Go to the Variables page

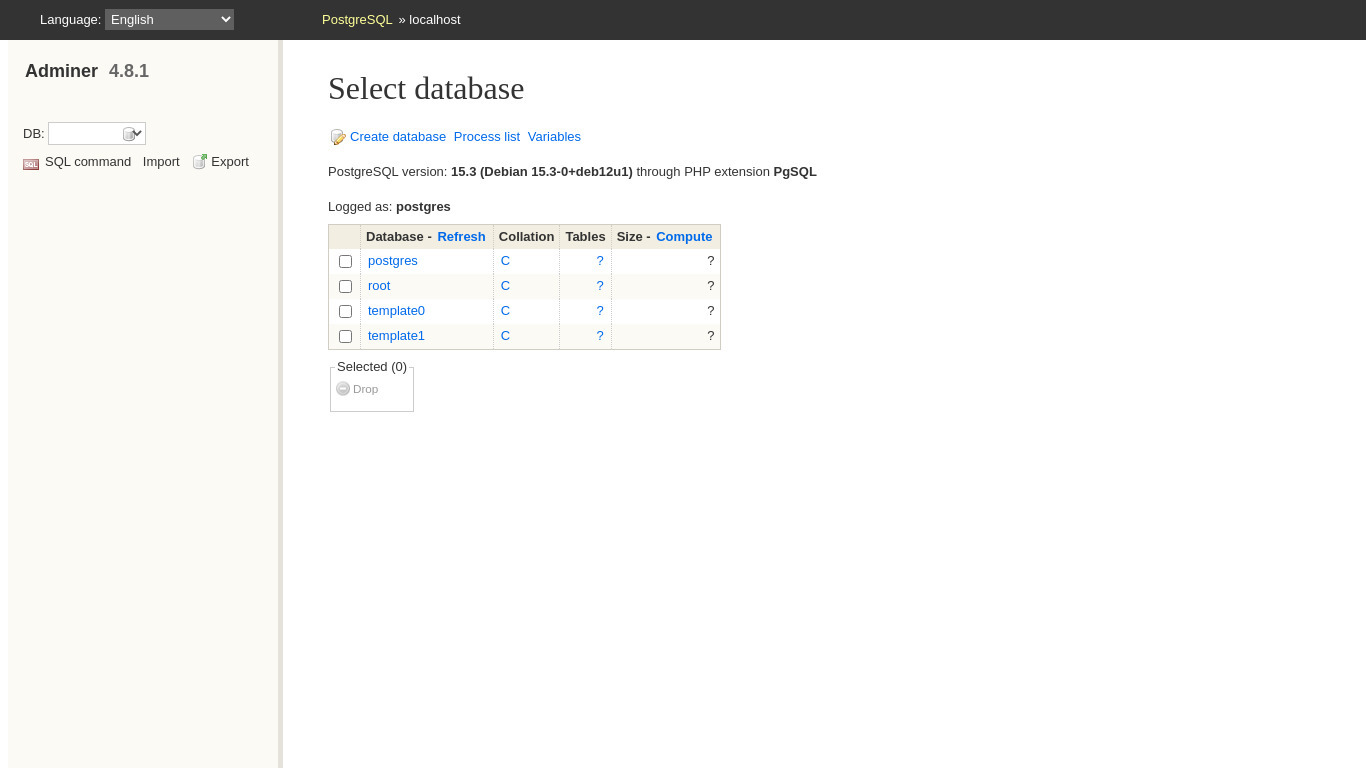pos(554,136)
